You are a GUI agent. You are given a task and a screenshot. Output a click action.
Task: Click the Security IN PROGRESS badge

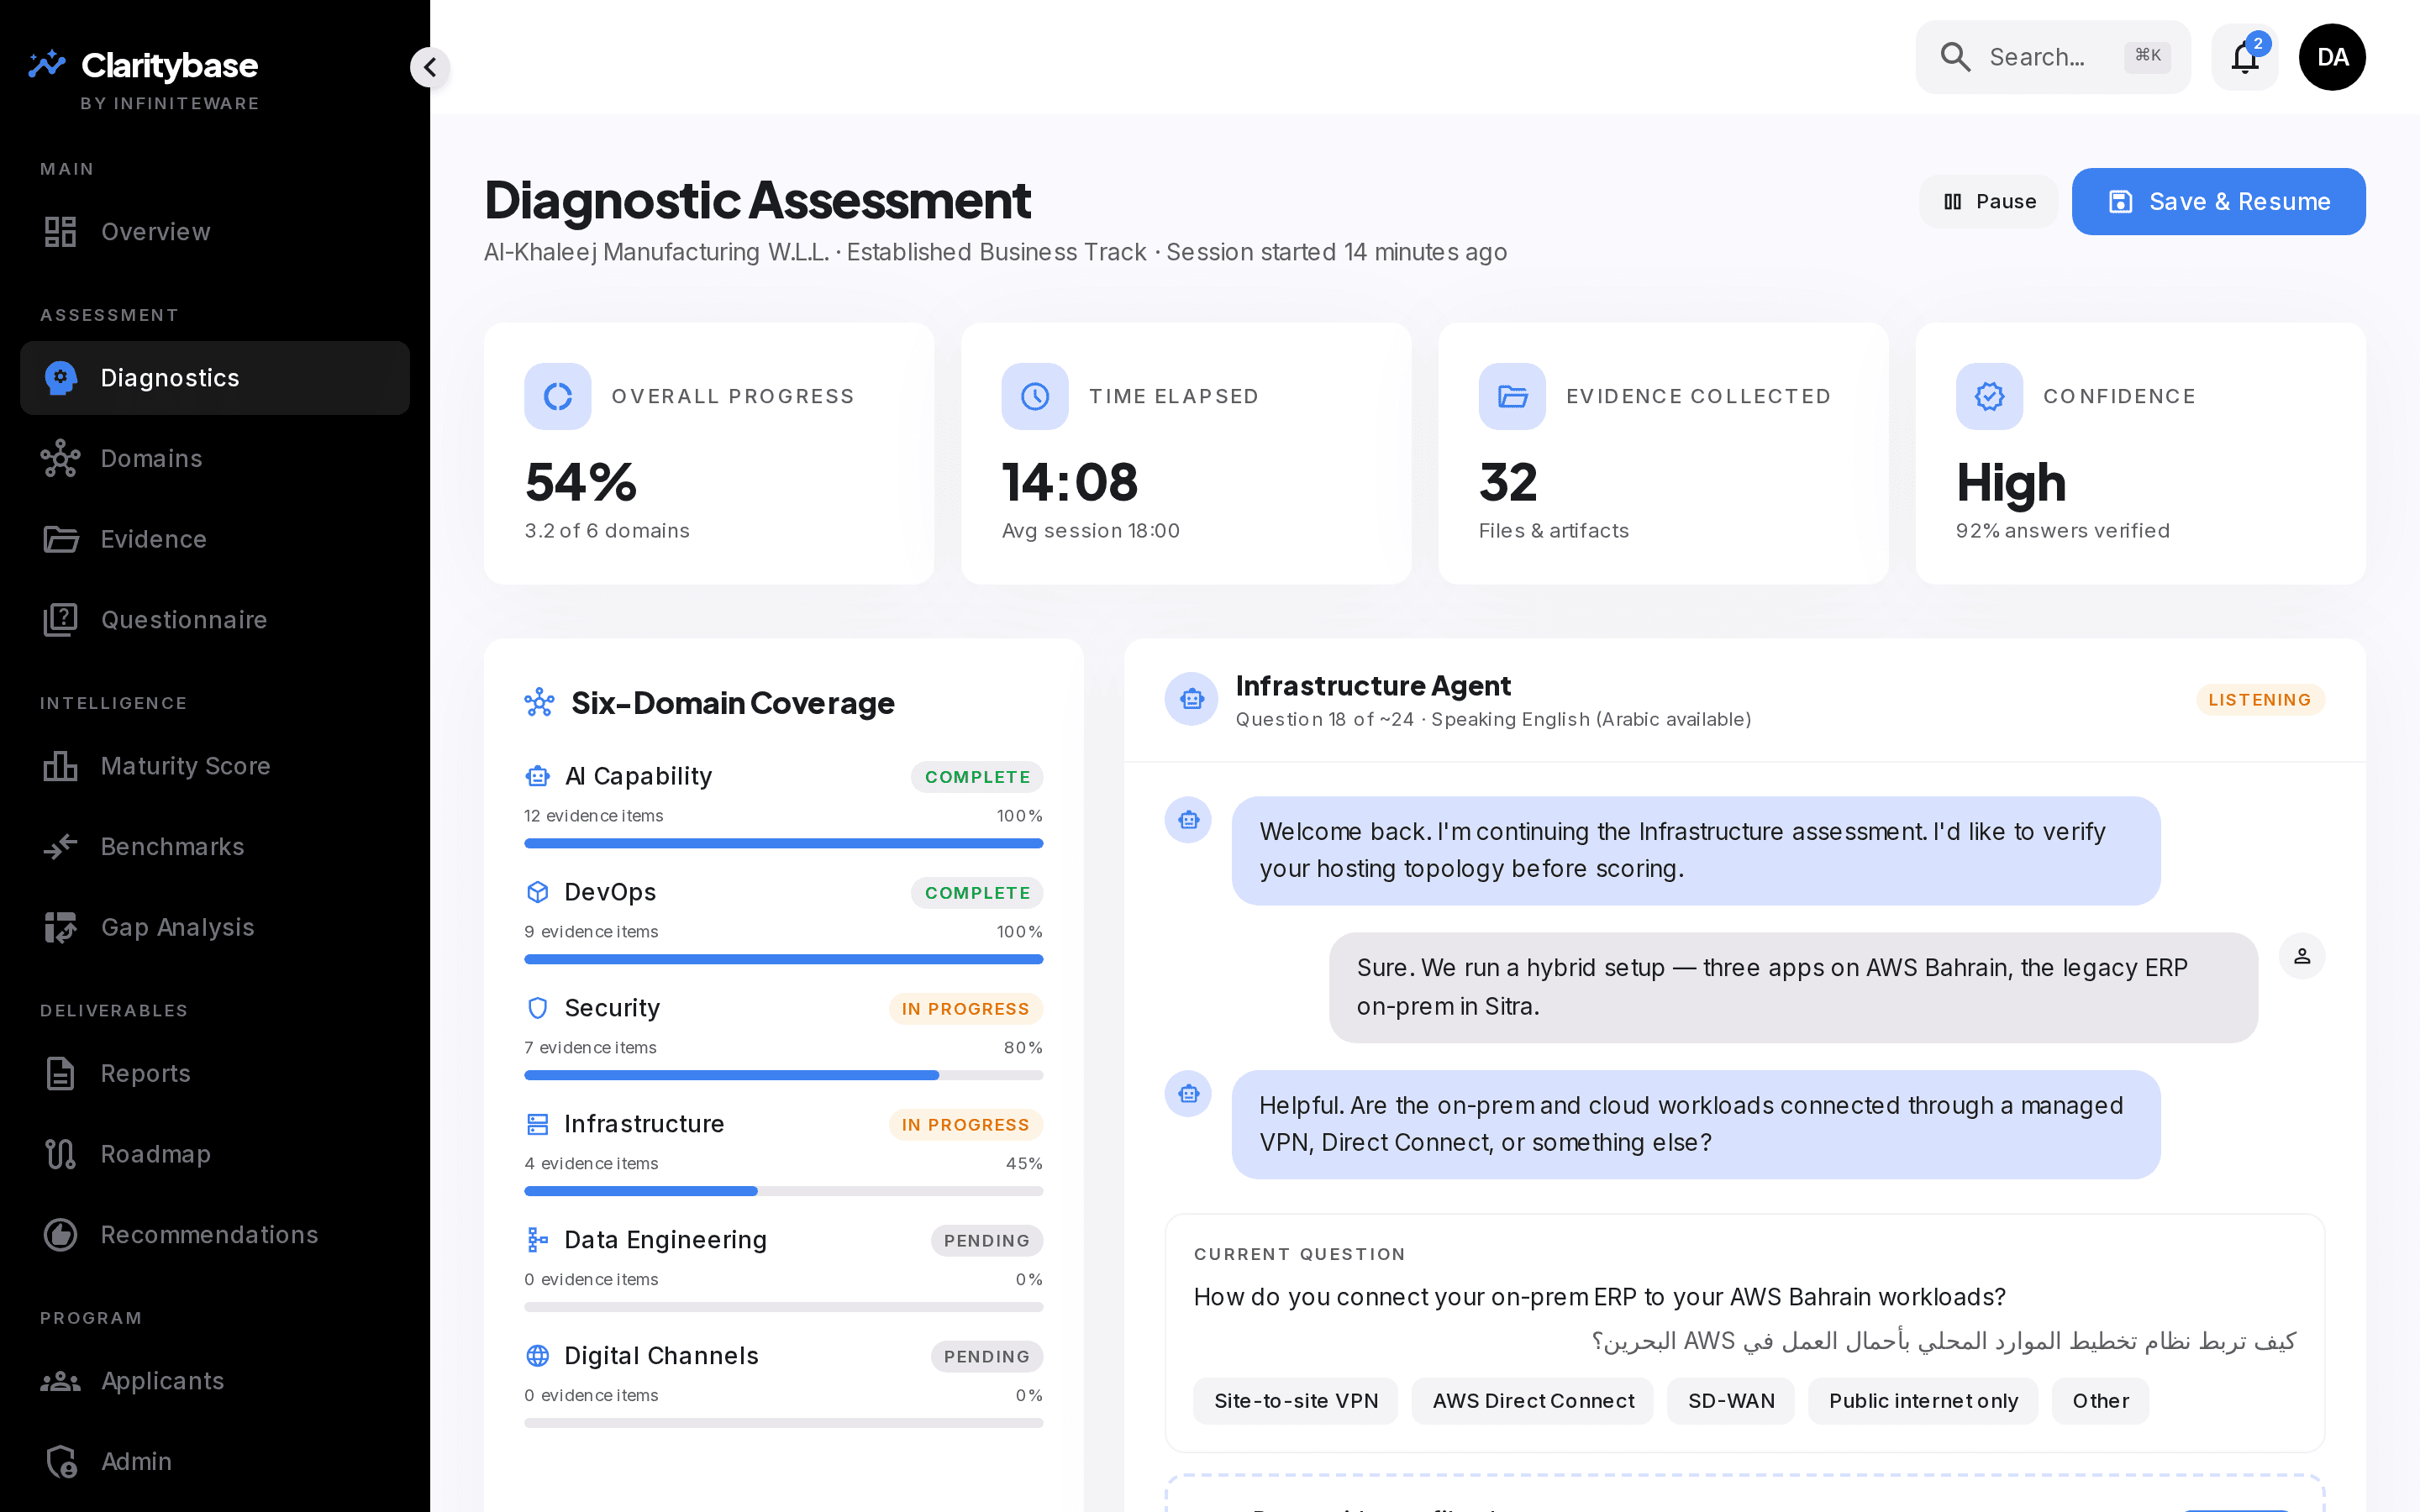pyautogui.click(x=965, y=1009)
